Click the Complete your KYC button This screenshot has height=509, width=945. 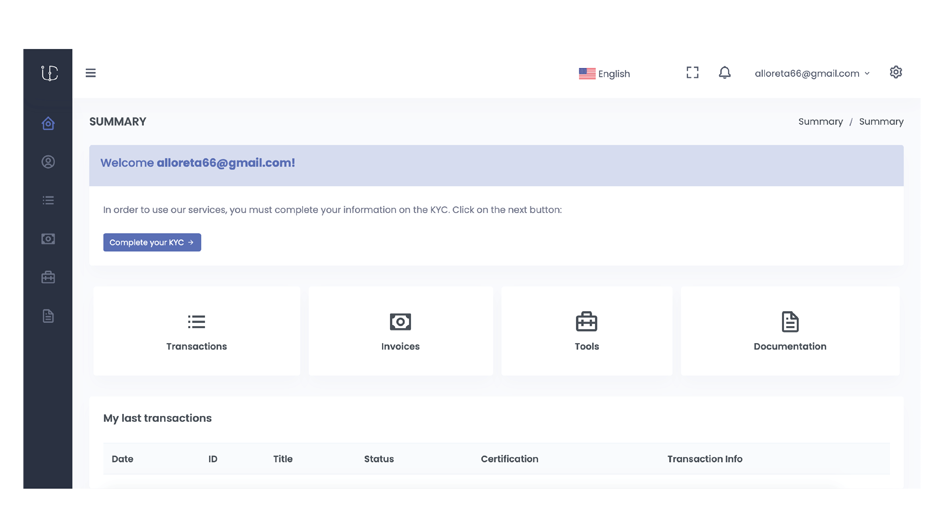[x=152, y=242]
